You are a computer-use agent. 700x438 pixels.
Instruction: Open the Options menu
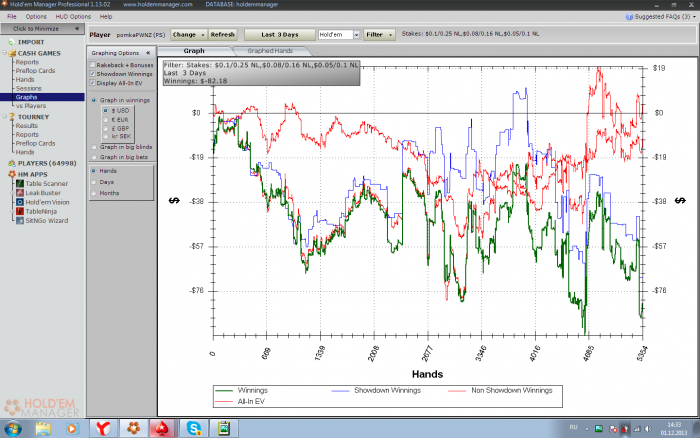(36, 17)
